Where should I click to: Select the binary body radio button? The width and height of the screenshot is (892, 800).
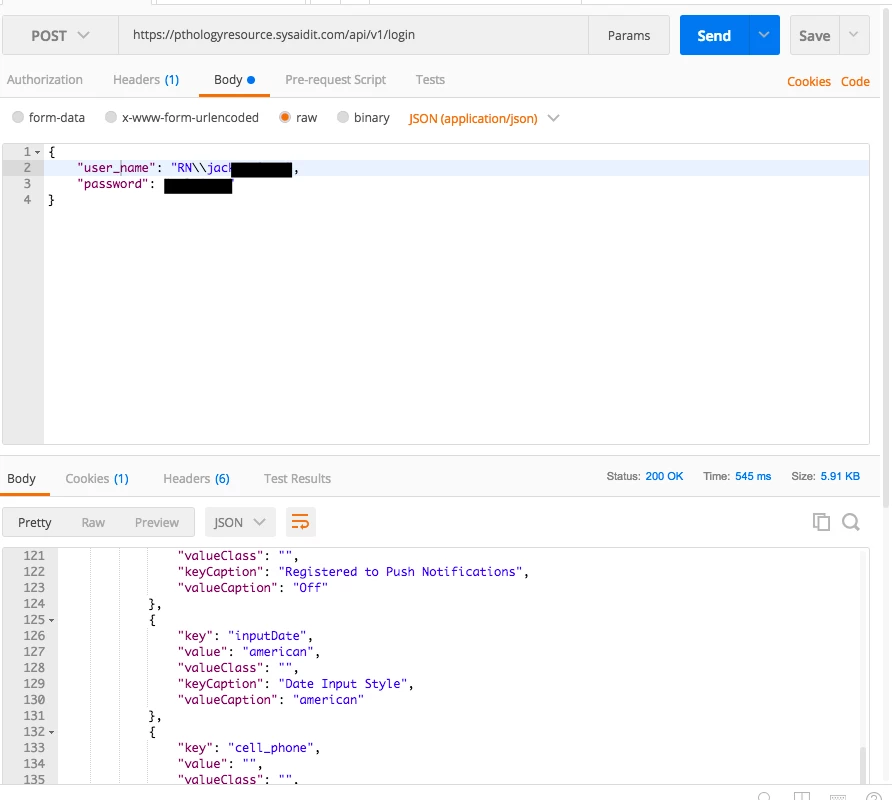pyautogui.click(x=343, y=118)
